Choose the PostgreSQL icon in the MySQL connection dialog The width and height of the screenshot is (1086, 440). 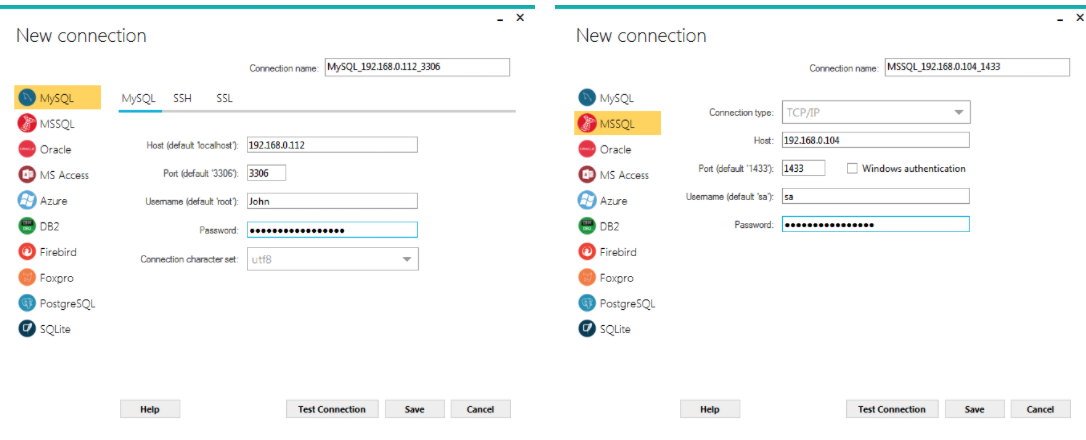click(x=27, y=303)
